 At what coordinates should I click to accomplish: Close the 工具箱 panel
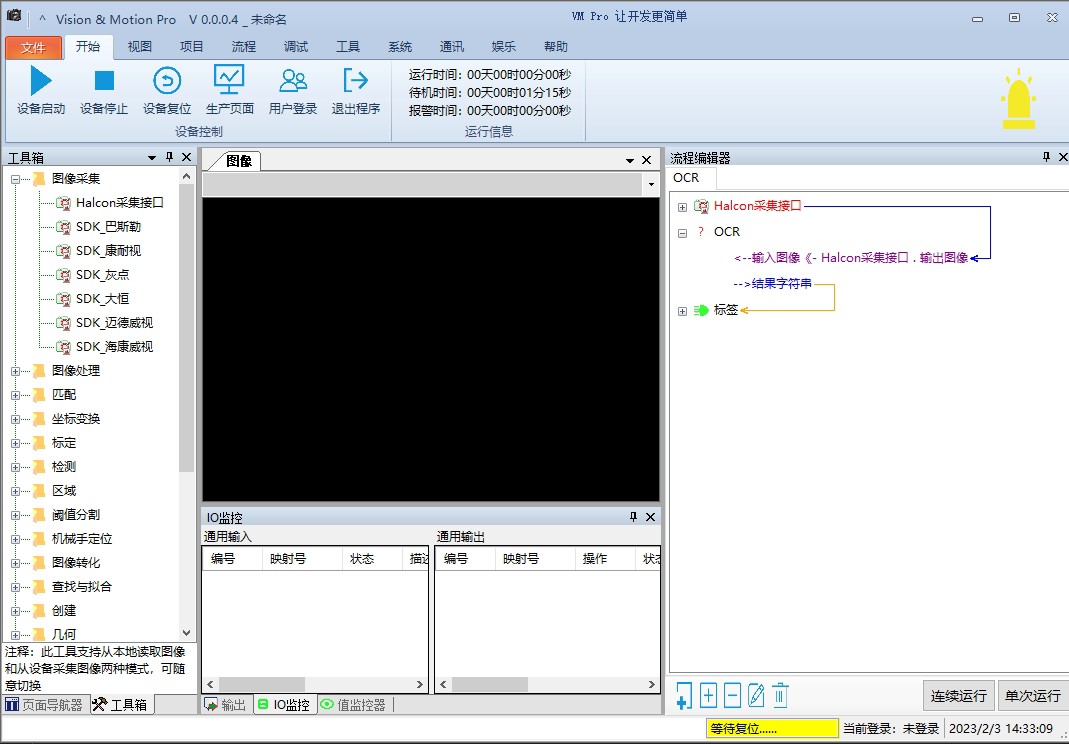point(187,158)
